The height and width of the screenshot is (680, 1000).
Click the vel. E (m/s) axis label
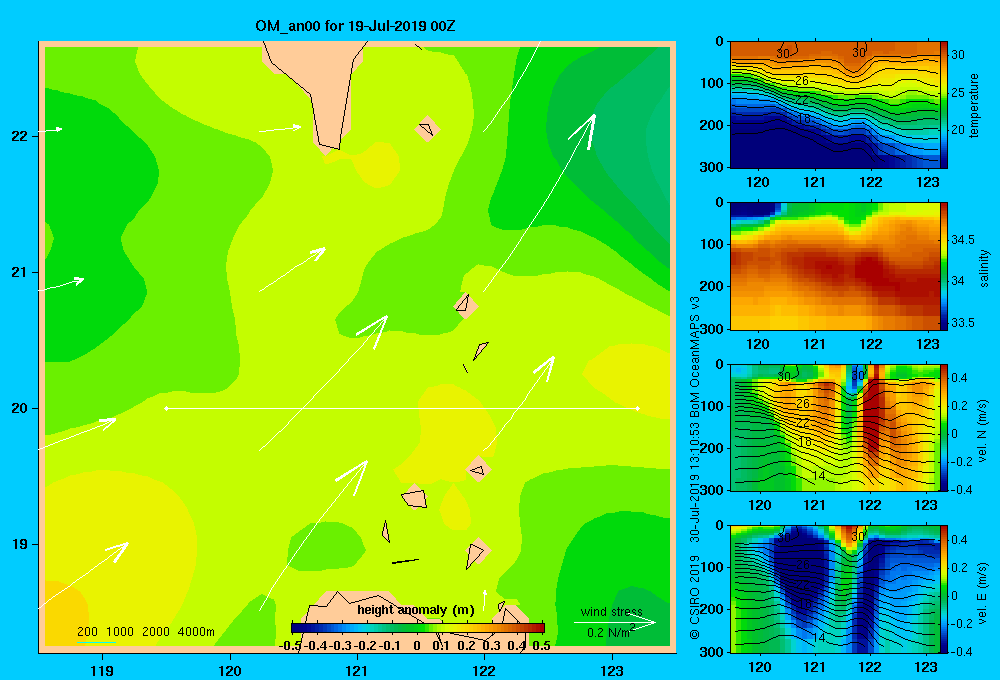point(982,593)
